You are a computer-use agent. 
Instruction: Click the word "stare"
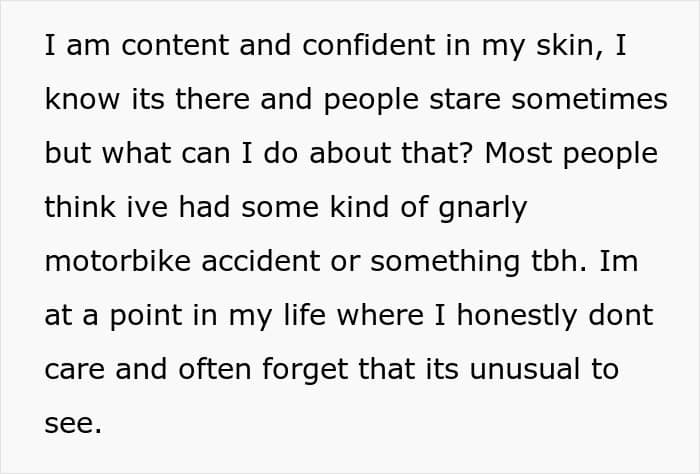tap(465, 99)
